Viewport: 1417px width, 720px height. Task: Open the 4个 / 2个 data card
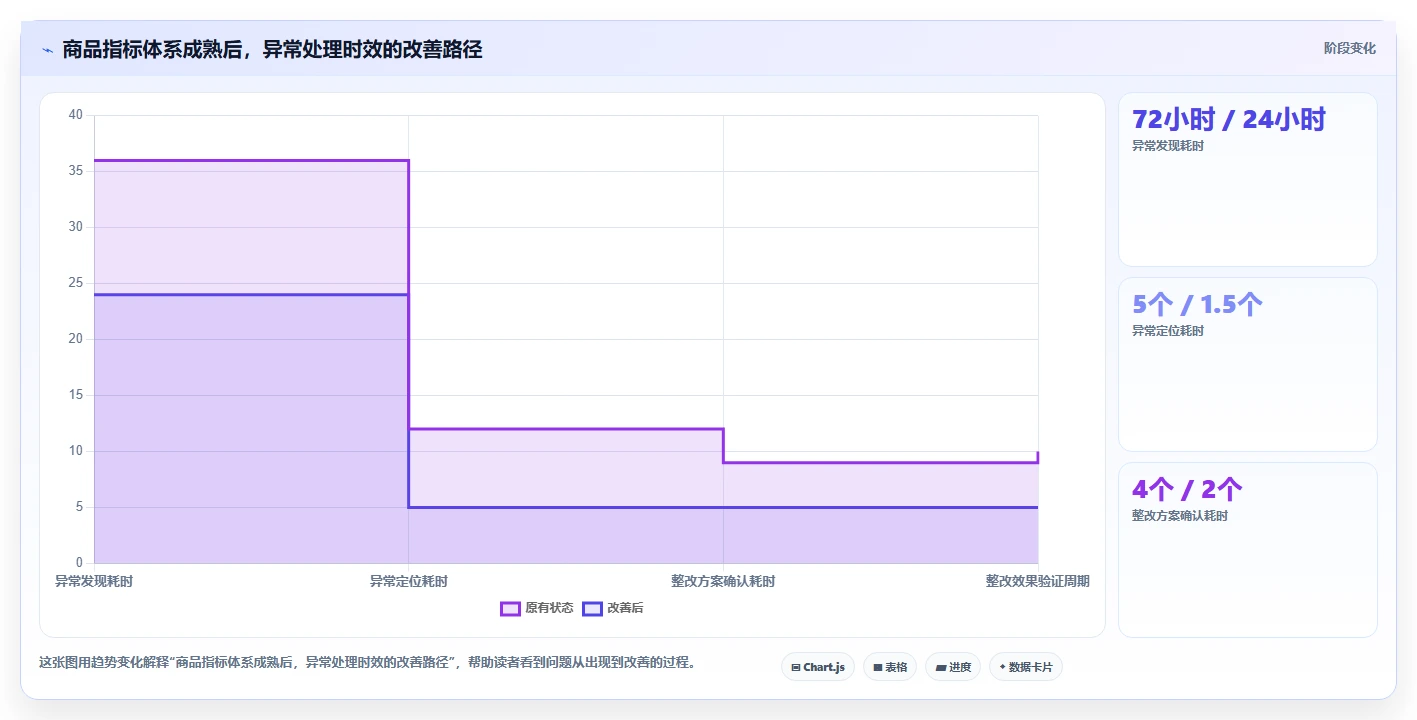1248,549
